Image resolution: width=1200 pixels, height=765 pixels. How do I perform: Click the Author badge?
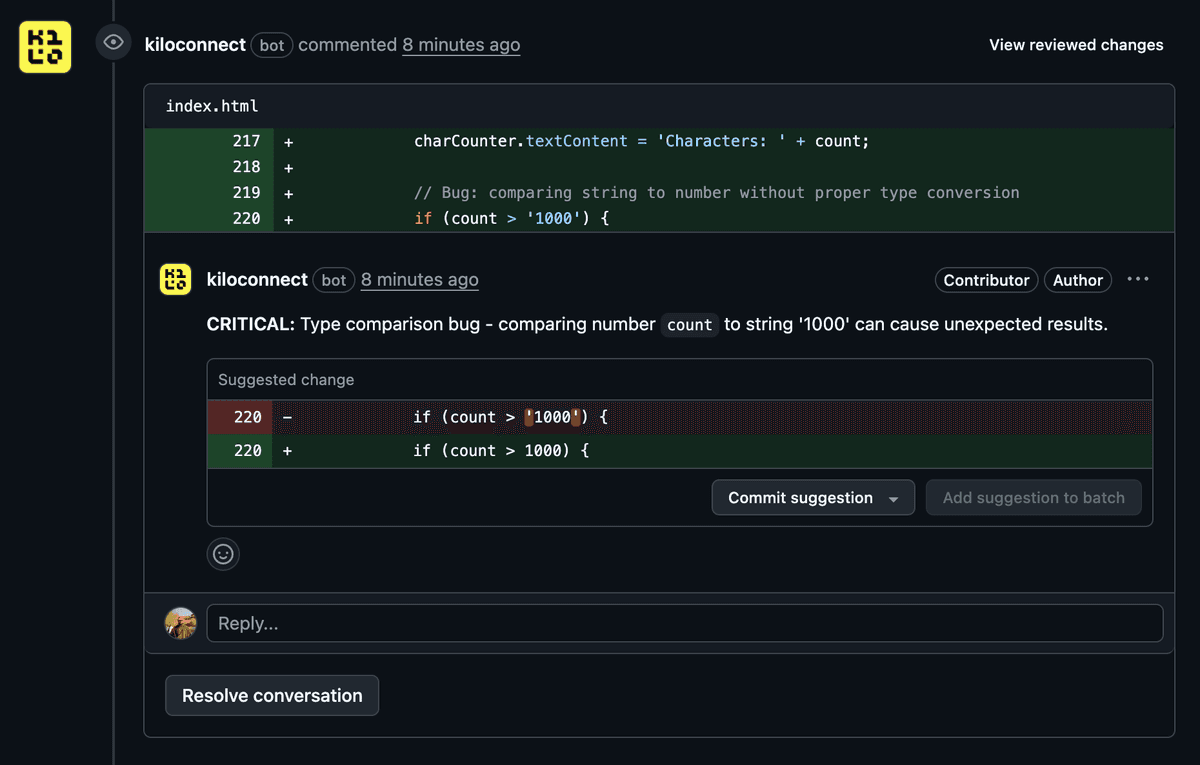(x=1078, y=280)
